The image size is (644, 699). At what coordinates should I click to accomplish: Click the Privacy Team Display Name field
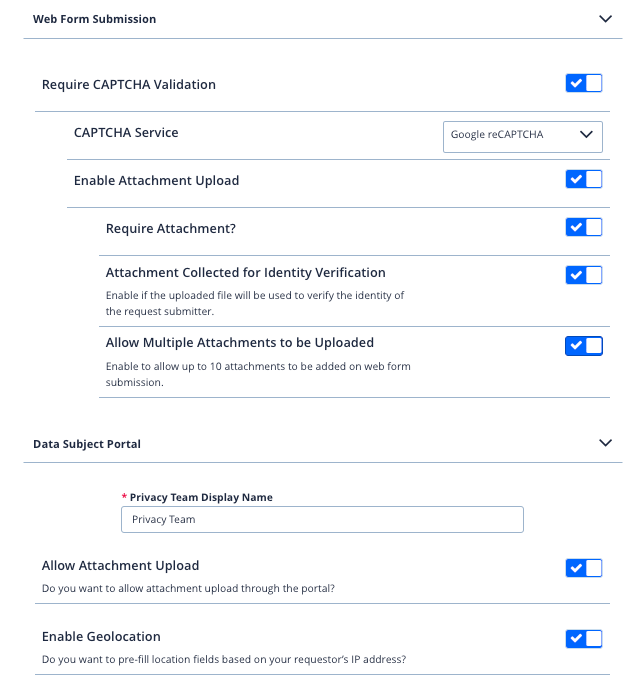[321, 519]
